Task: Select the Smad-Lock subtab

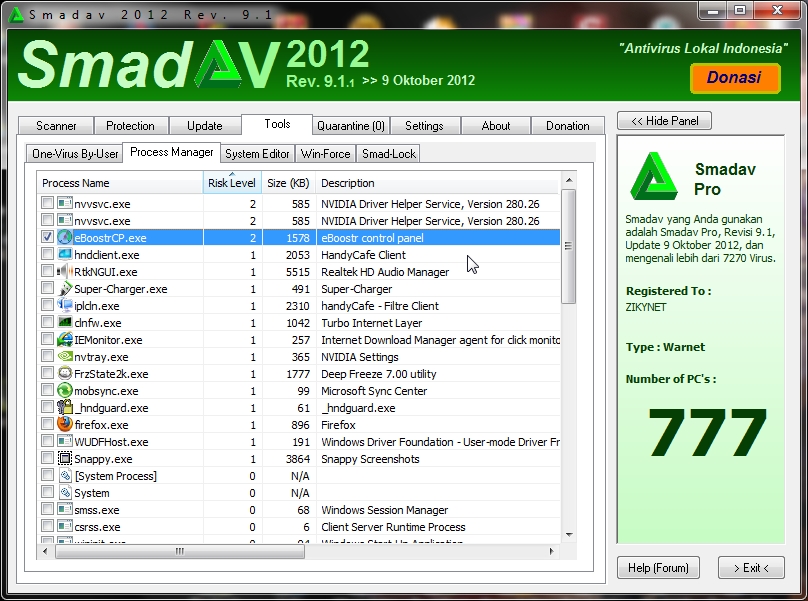Action: click(x=389, y=154)
